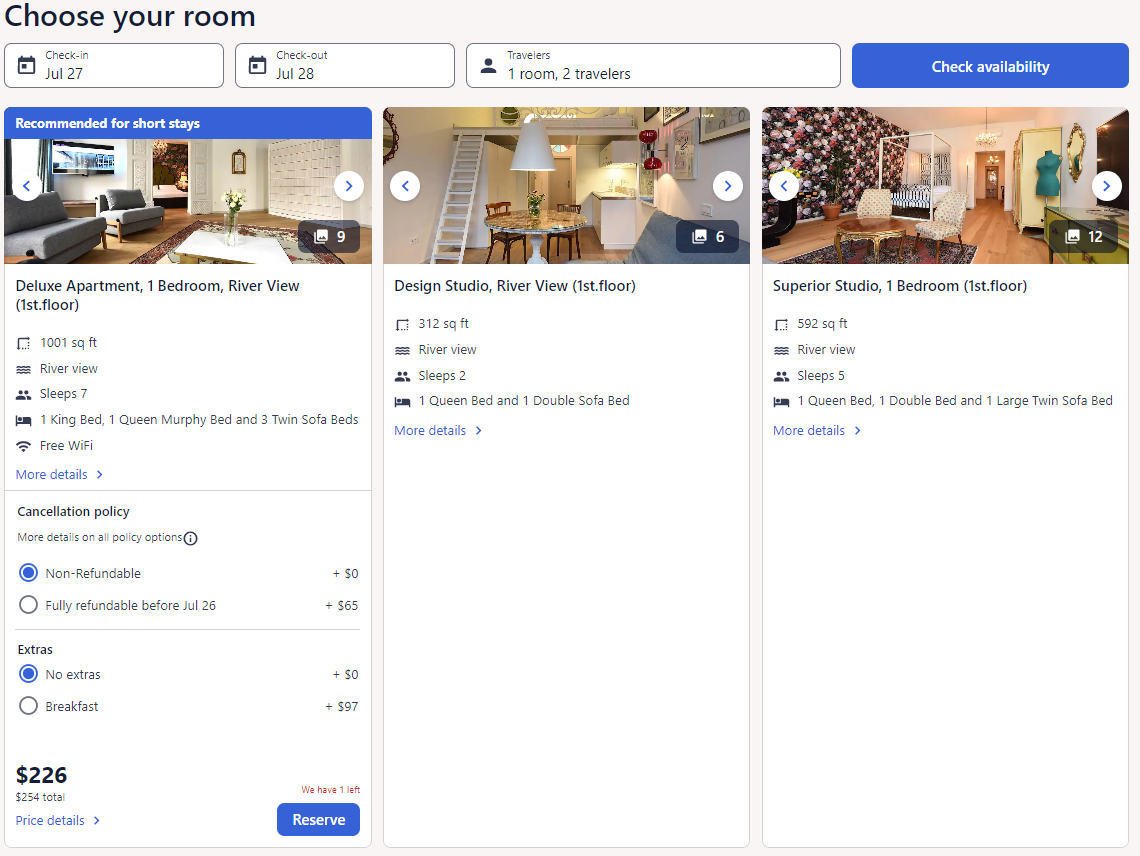Open the Check-in date picker
Viewport: 1140px width, 856px height.
[114, 65]
